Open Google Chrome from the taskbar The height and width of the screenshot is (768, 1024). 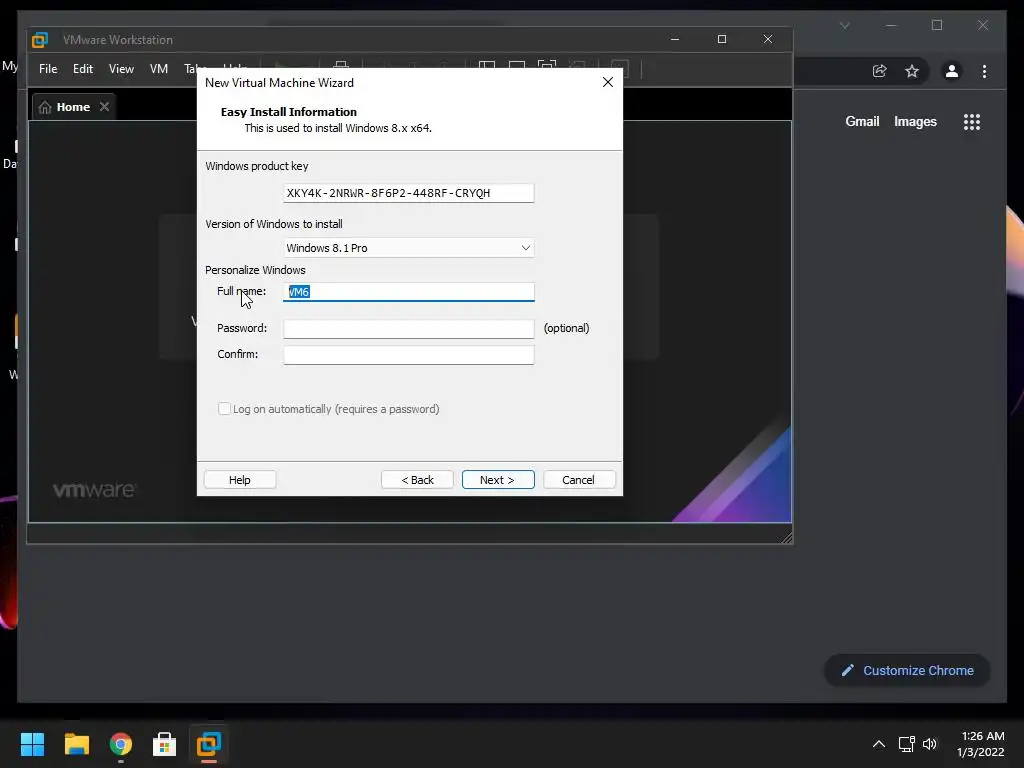(121, 744)
